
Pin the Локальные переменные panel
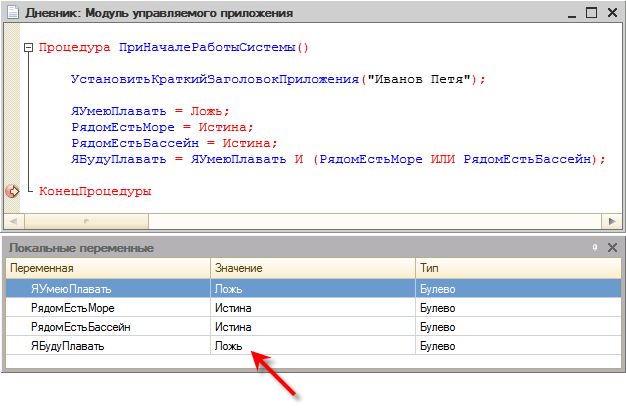595,248
